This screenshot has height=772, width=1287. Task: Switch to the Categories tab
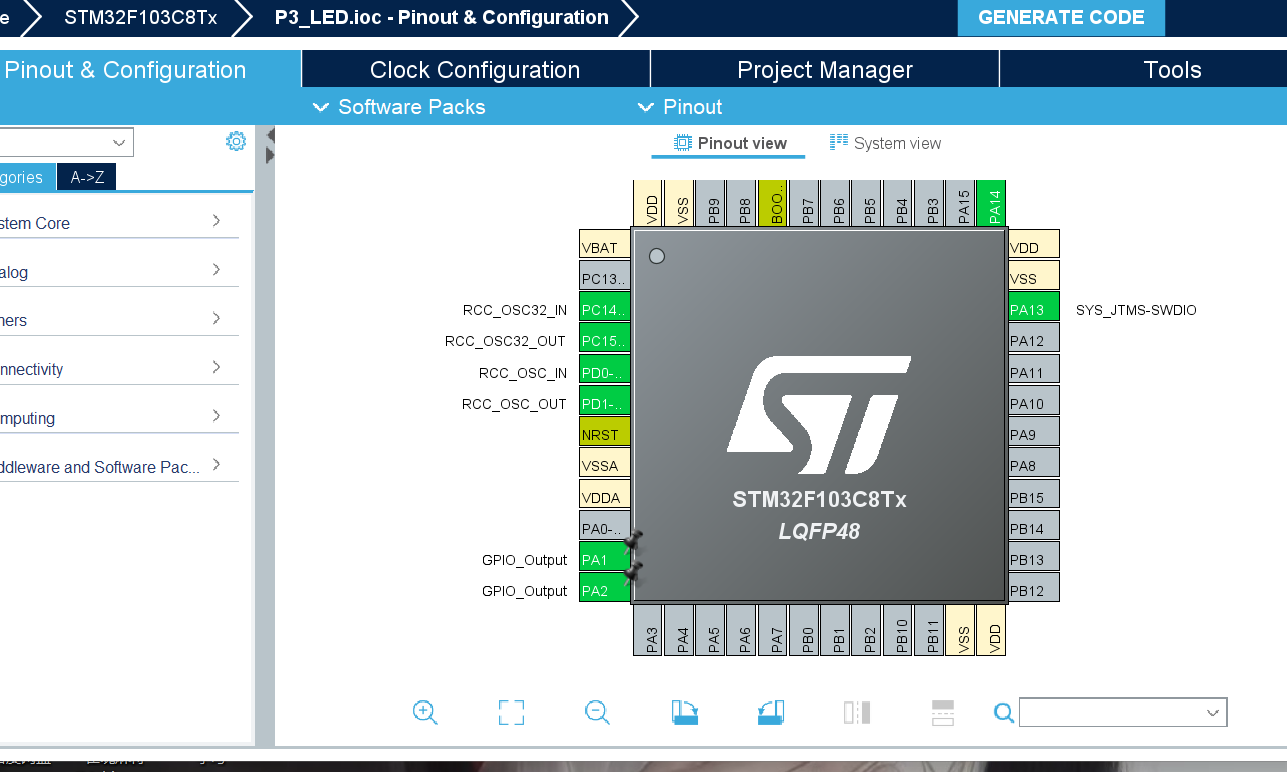[x=27, y=177]
